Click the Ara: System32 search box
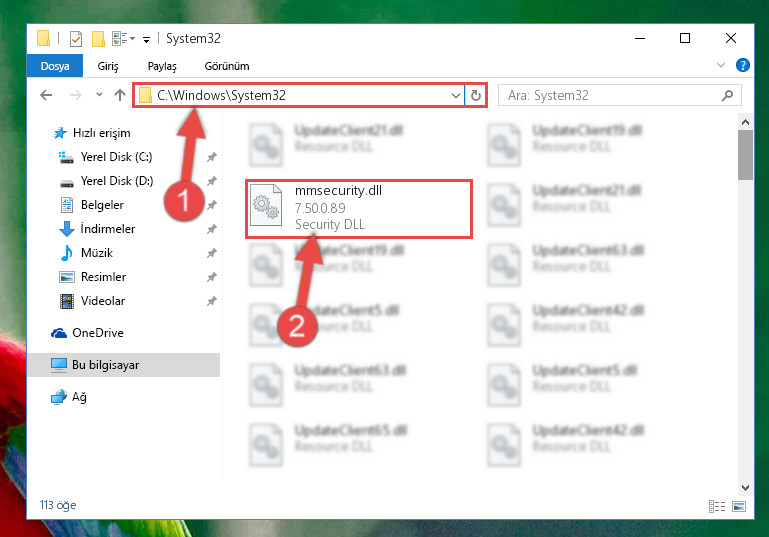This screenshot has width=769, height=537. click(620, 95)
